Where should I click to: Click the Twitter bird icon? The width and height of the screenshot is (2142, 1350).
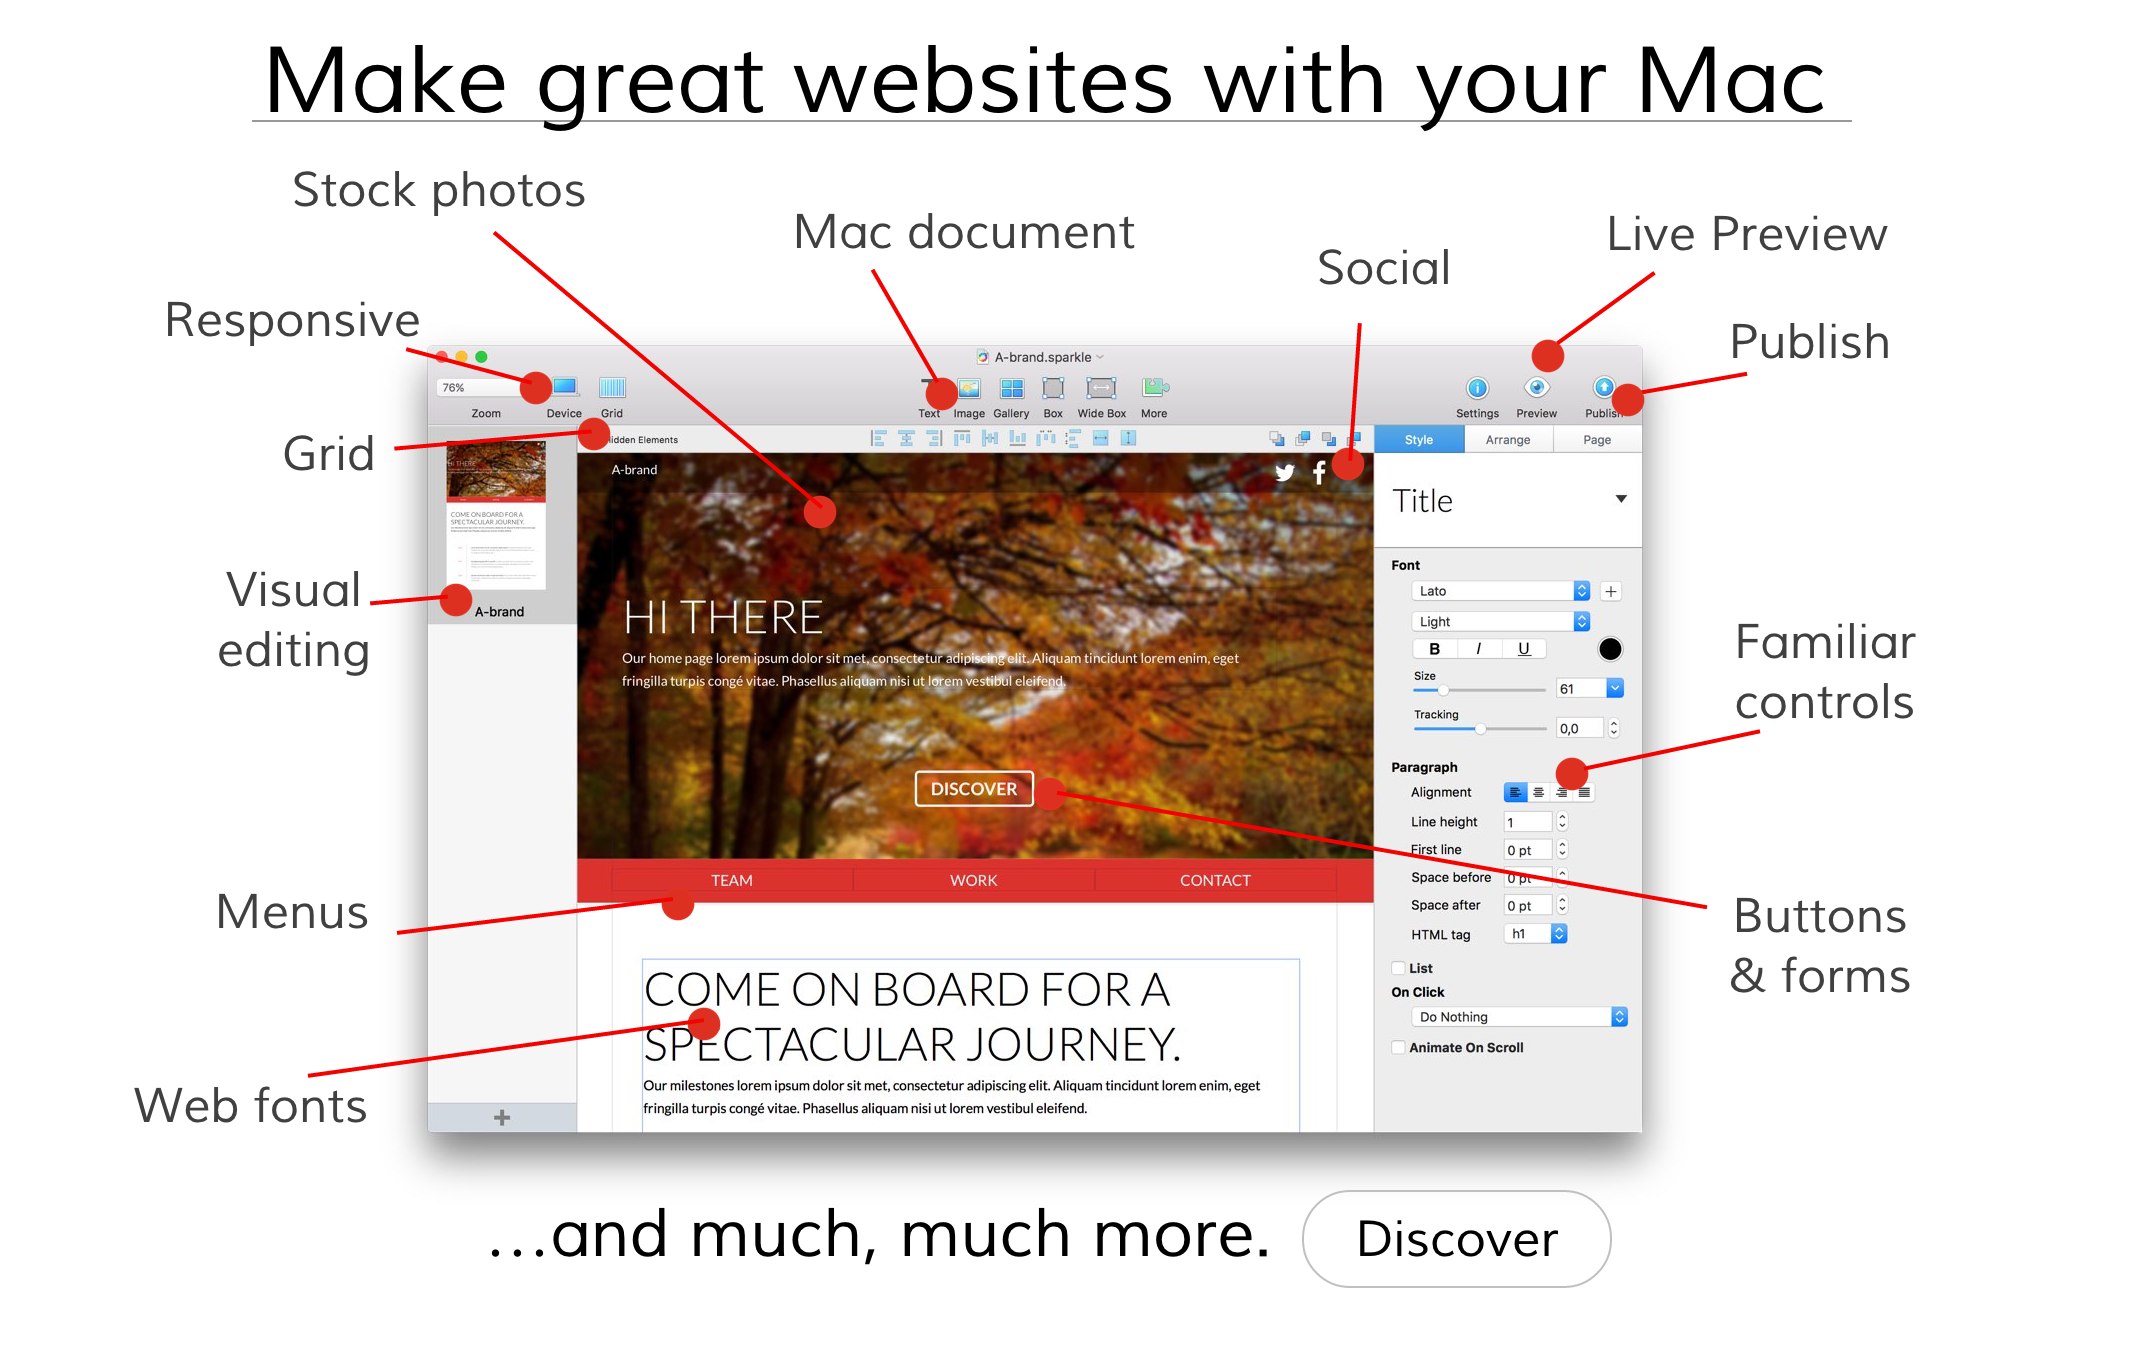1284,473
